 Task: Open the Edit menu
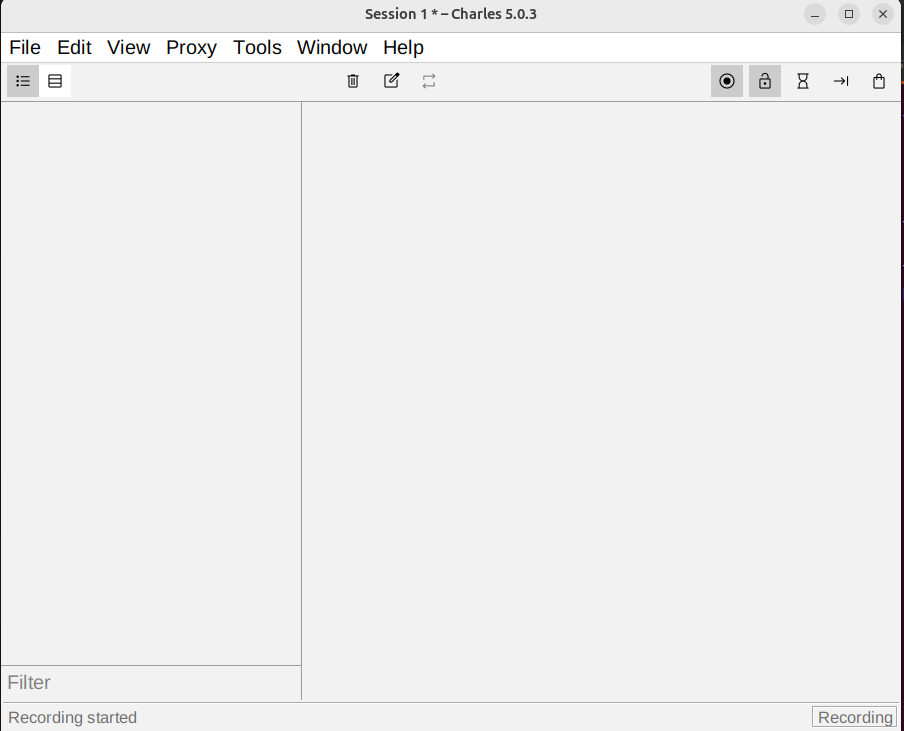74,47
